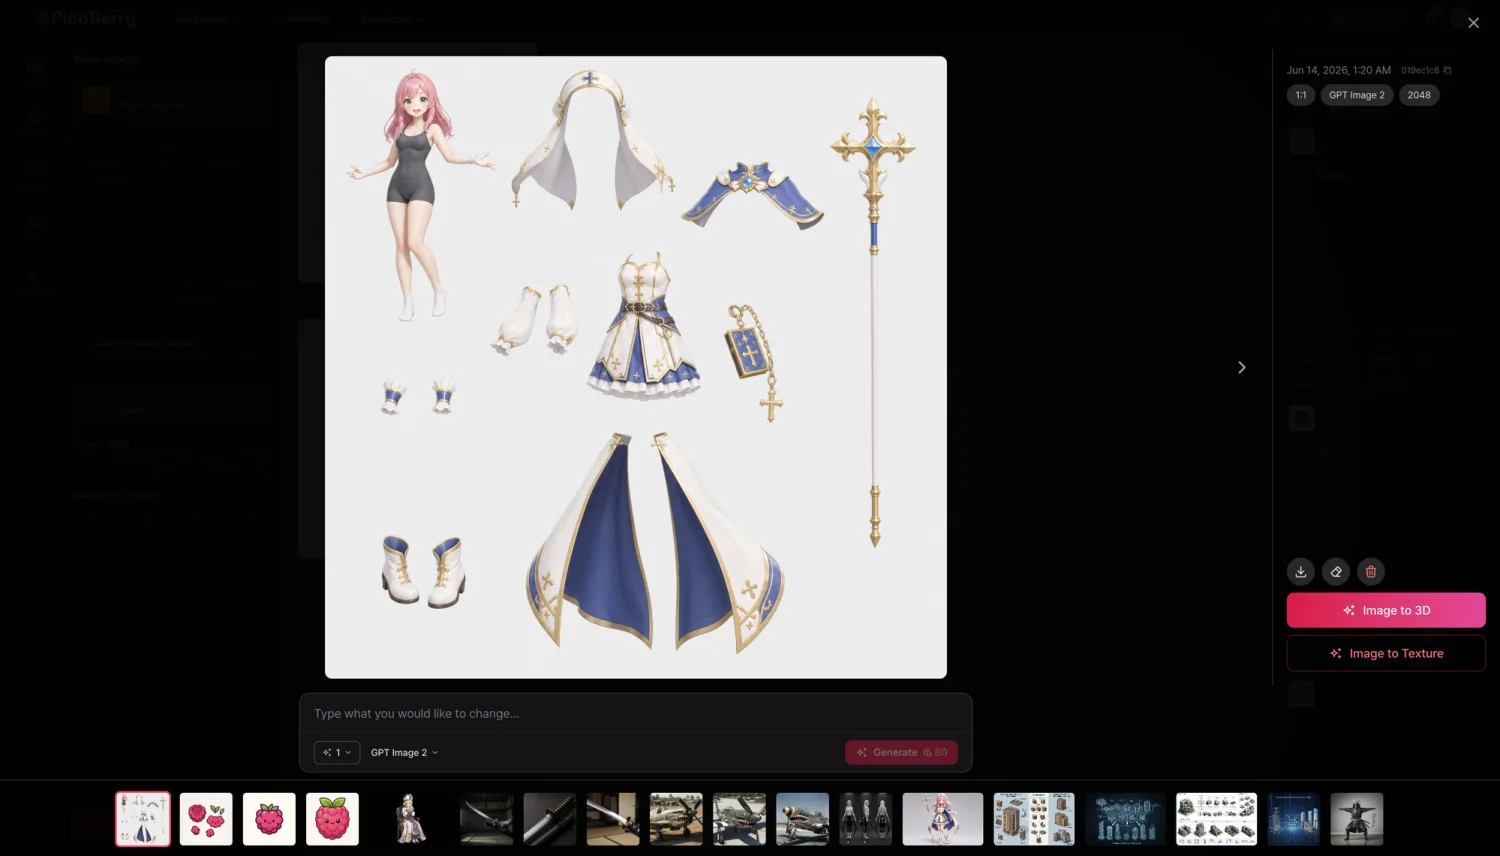Open the propeller warplane thumbnail
The width and height of the screenshot is (1500, 856).
point(676,819)
